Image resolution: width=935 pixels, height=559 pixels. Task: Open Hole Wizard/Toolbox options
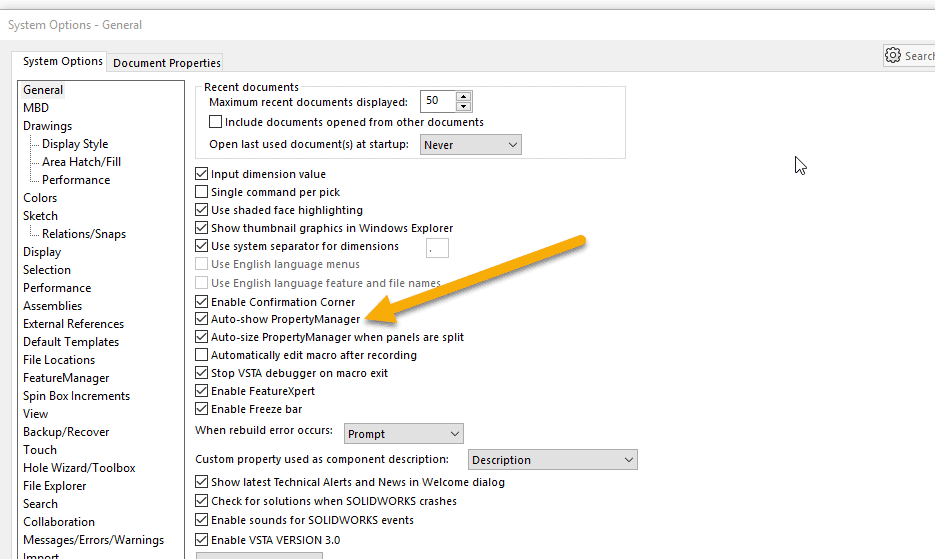(x=79, y=468)
